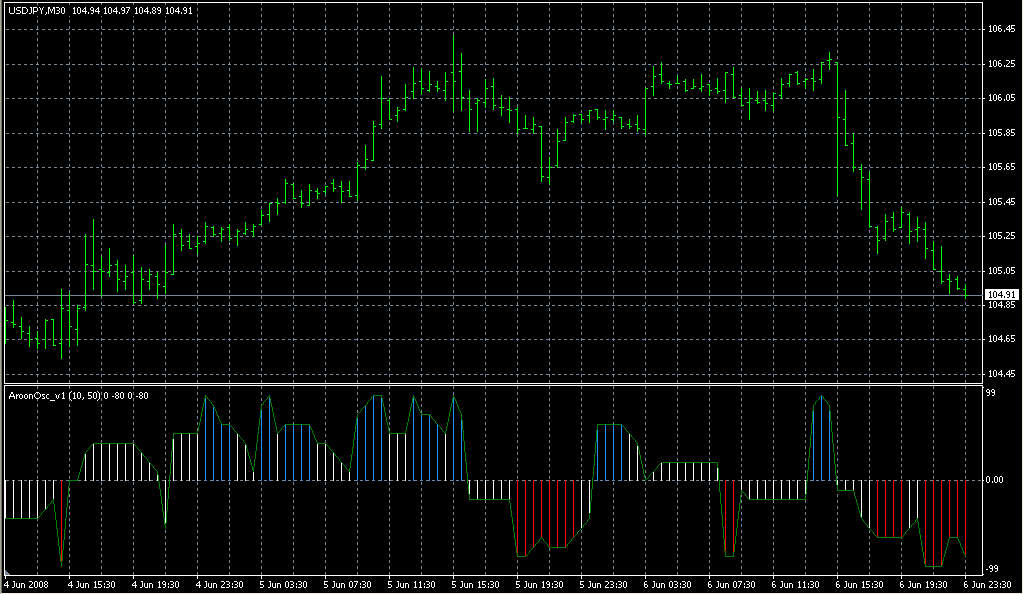
Task: Click the 5 Jun 15:30 time label
Action: [x=475, y=585]
